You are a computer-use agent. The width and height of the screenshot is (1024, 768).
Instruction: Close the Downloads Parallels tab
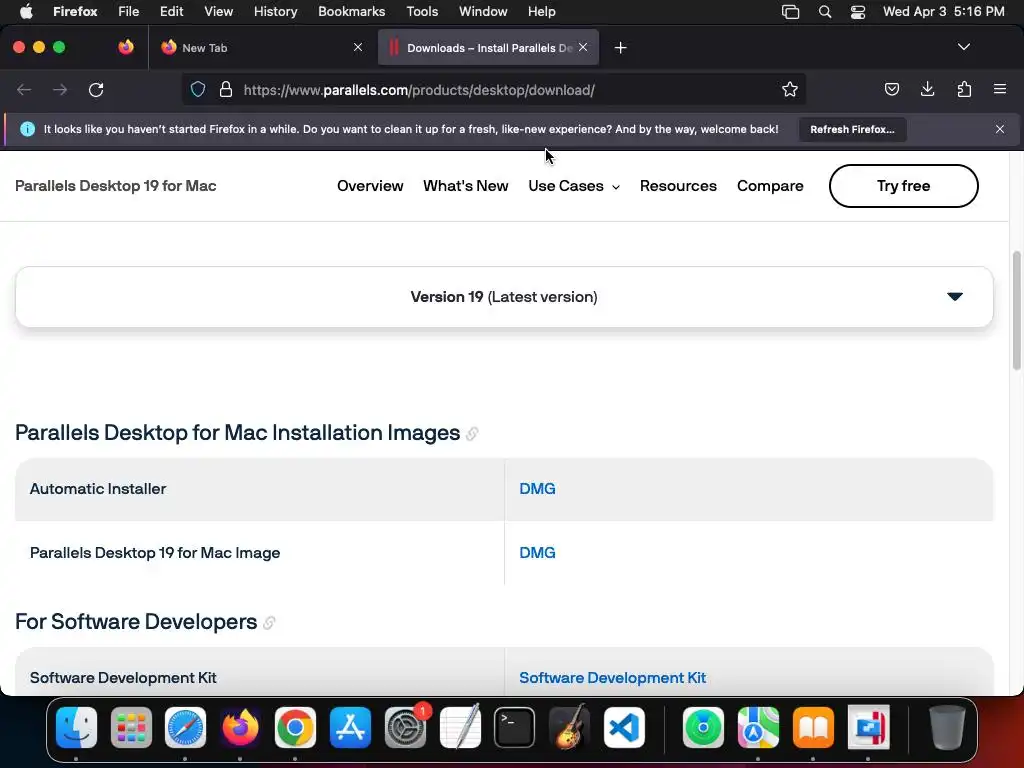pos(583,47)
